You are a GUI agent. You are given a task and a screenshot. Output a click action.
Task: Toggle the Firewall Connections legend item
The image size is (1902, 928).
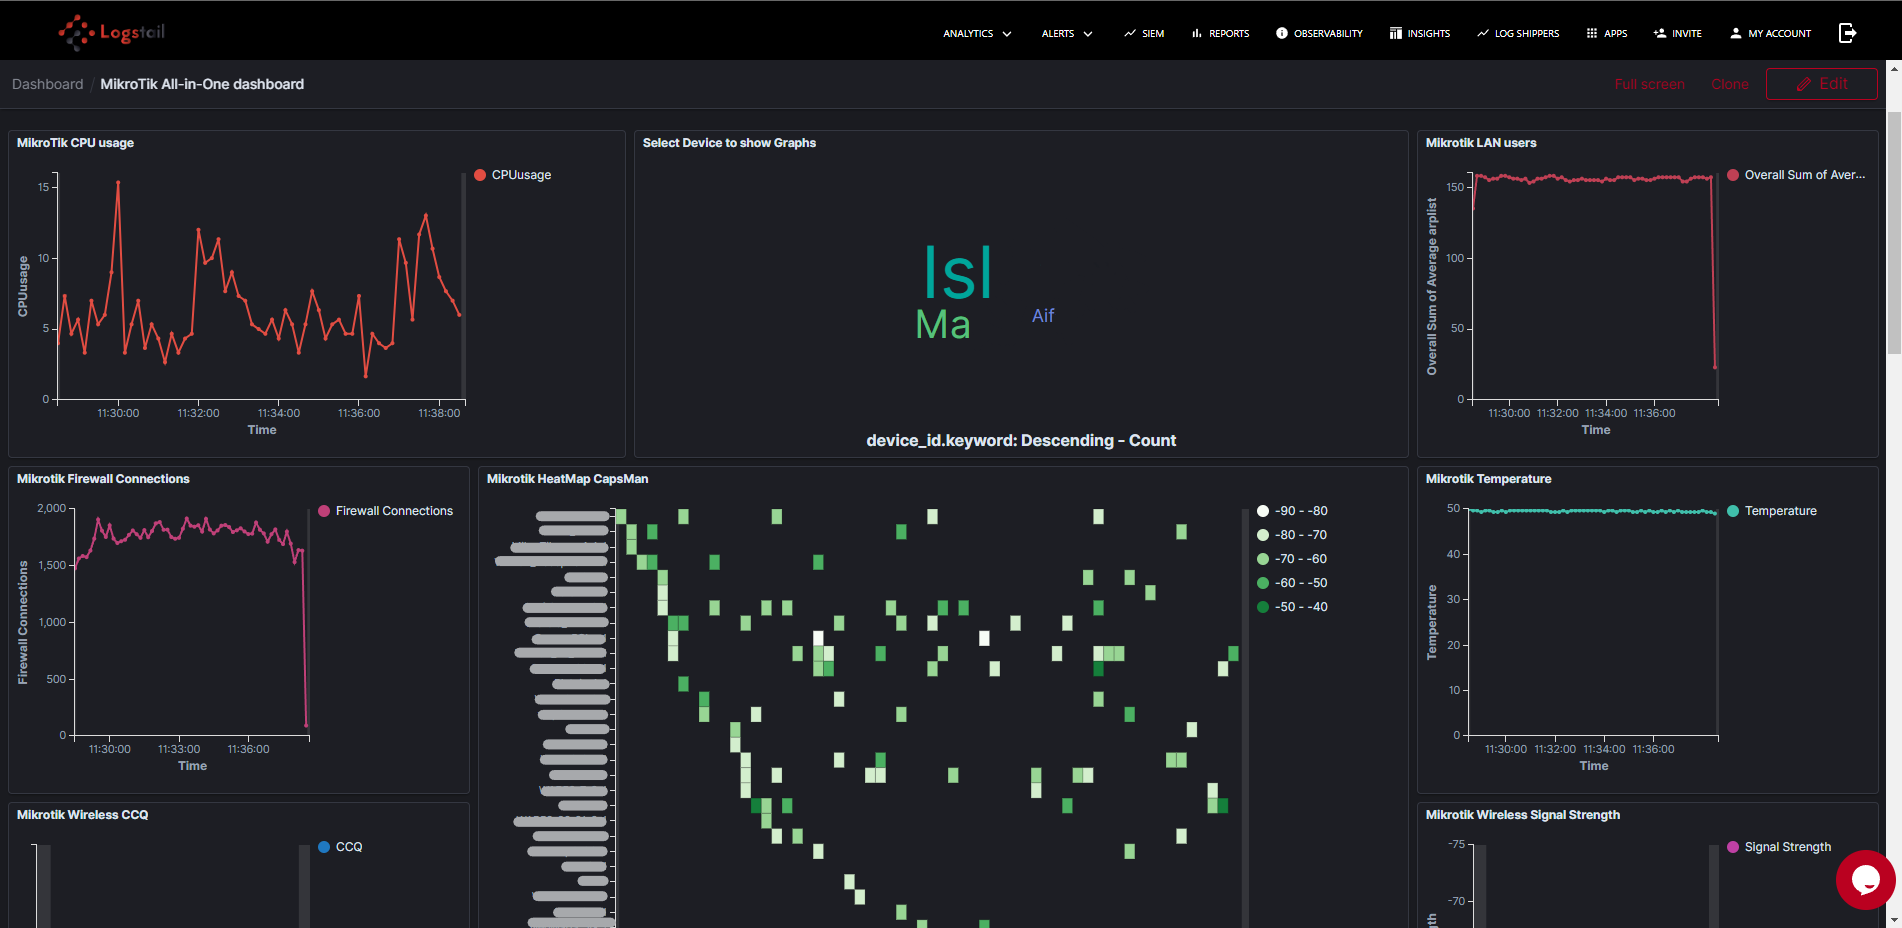[386, 511]
